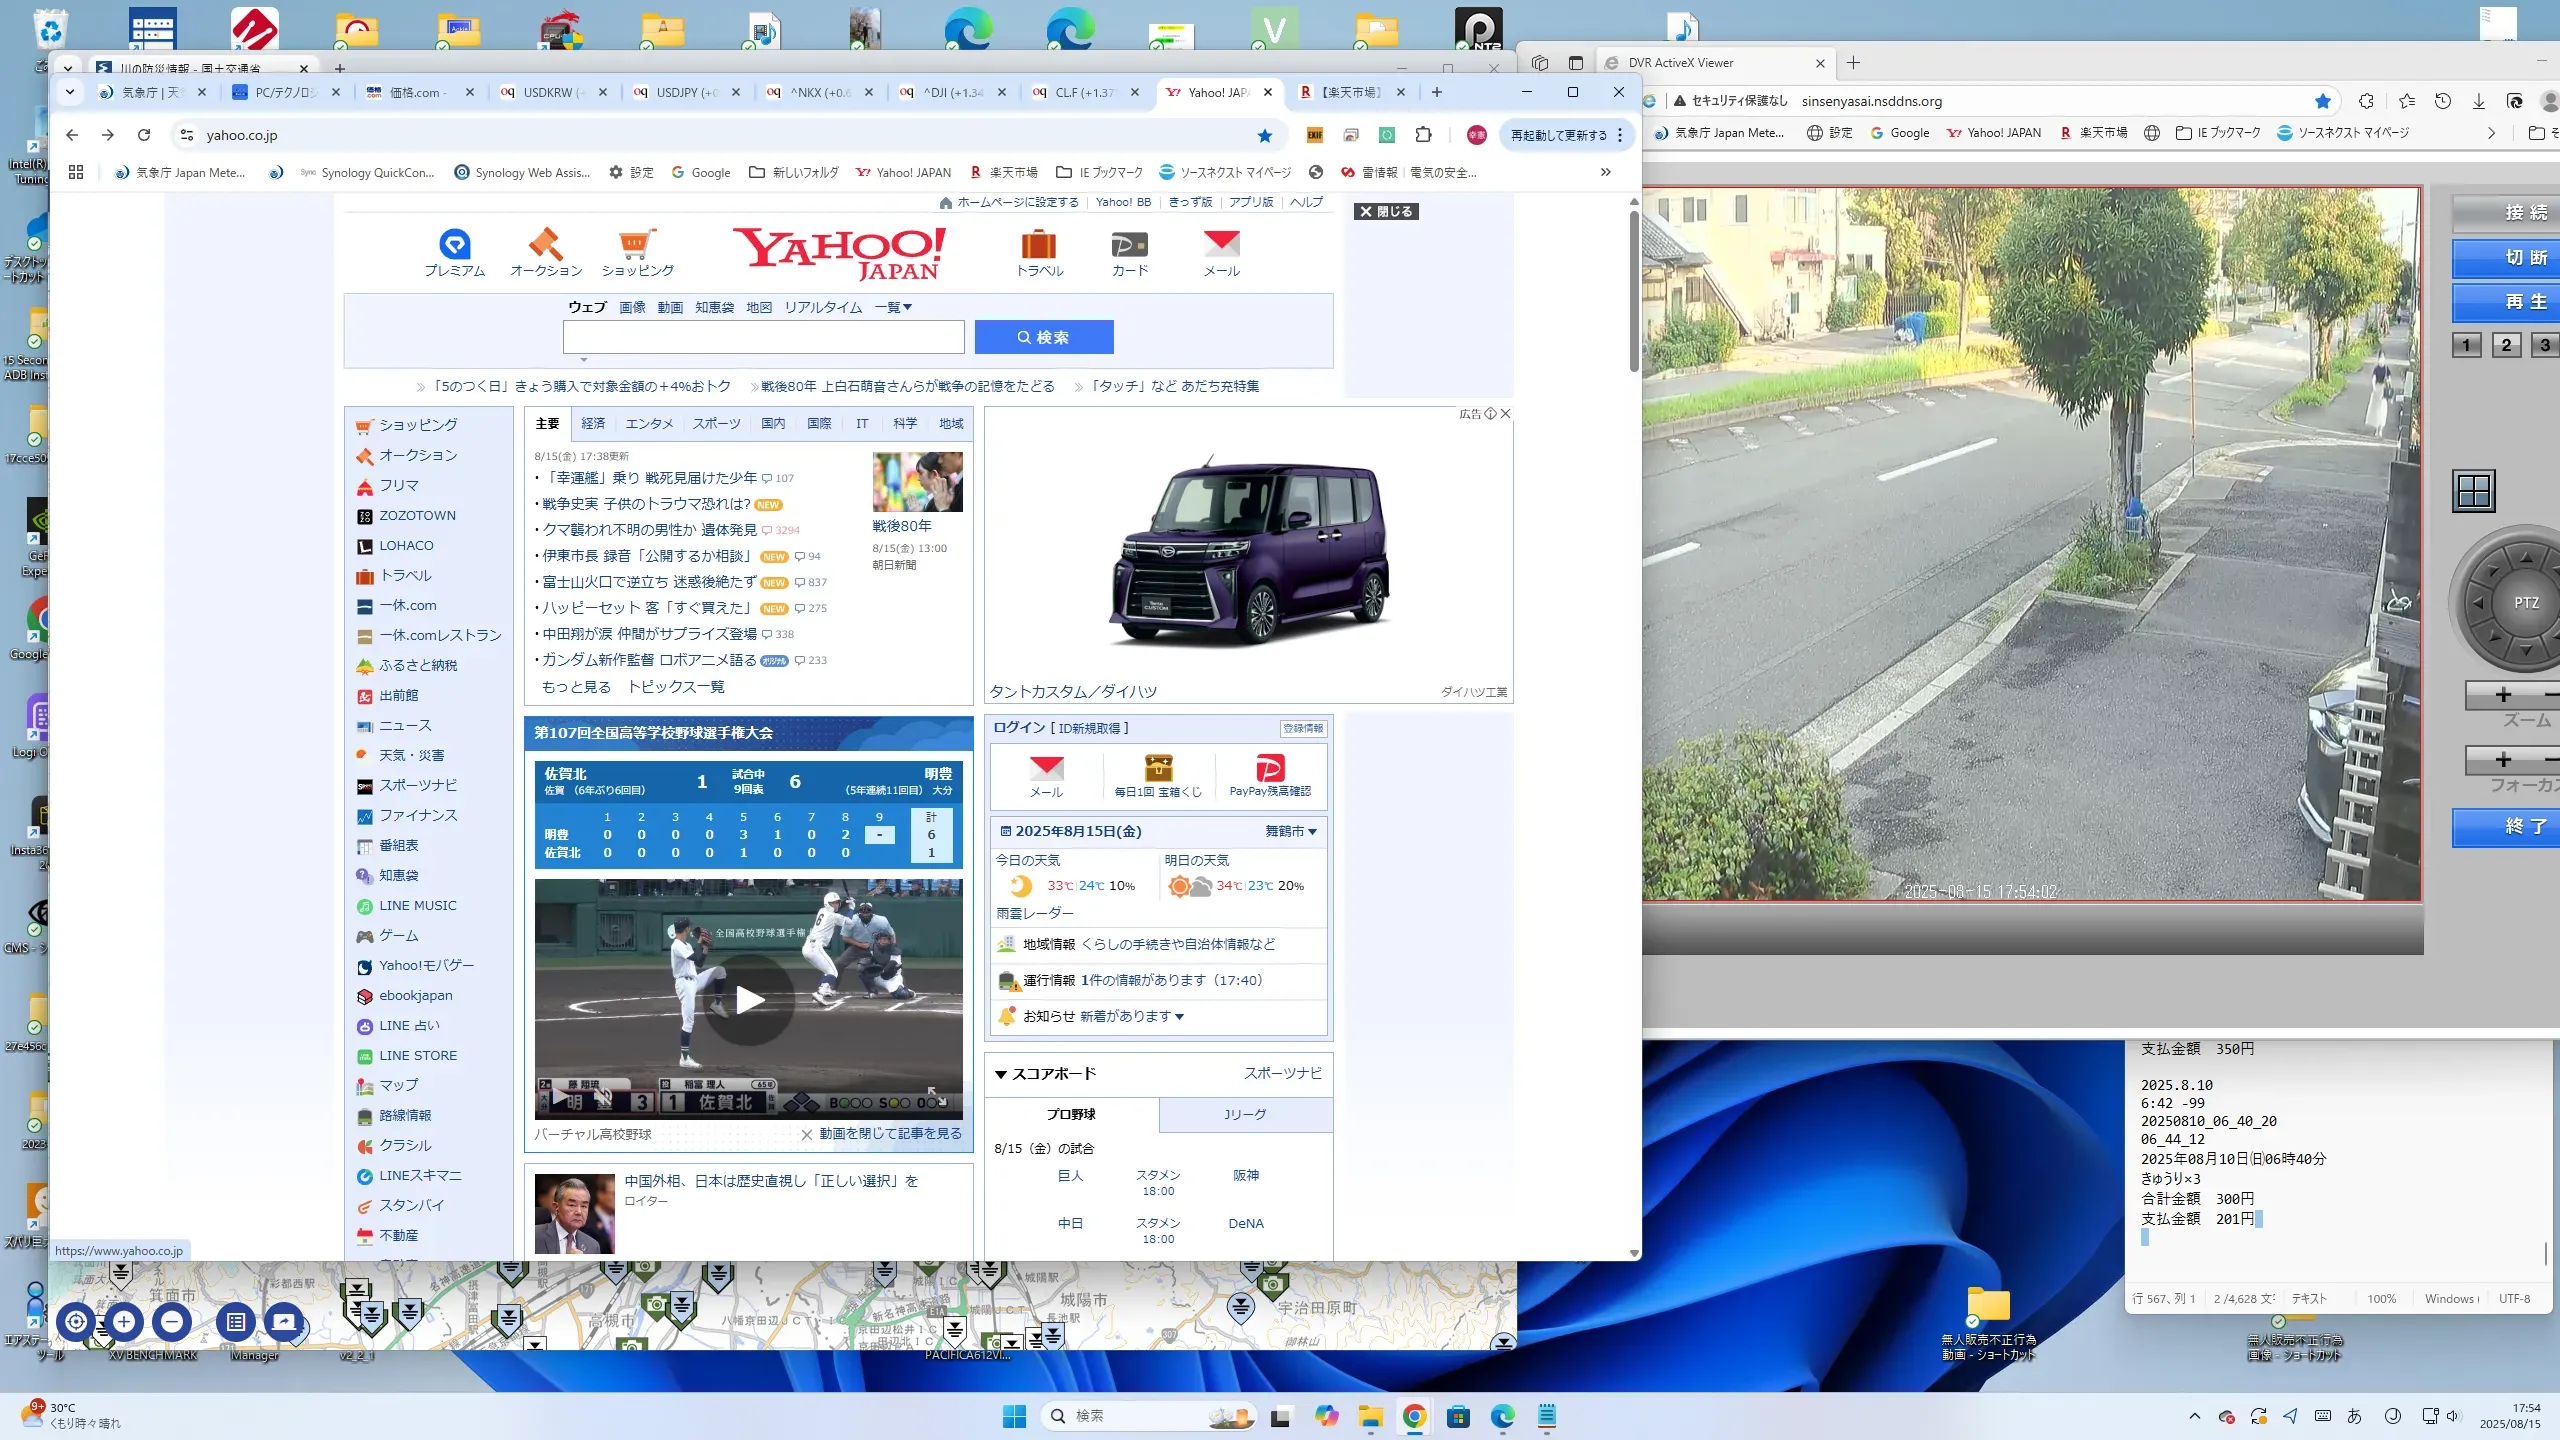Viewport: 2560px width, 1440px height.
Task: Switch scoreboard to Jリーグ tab
Action: 1245,1114
